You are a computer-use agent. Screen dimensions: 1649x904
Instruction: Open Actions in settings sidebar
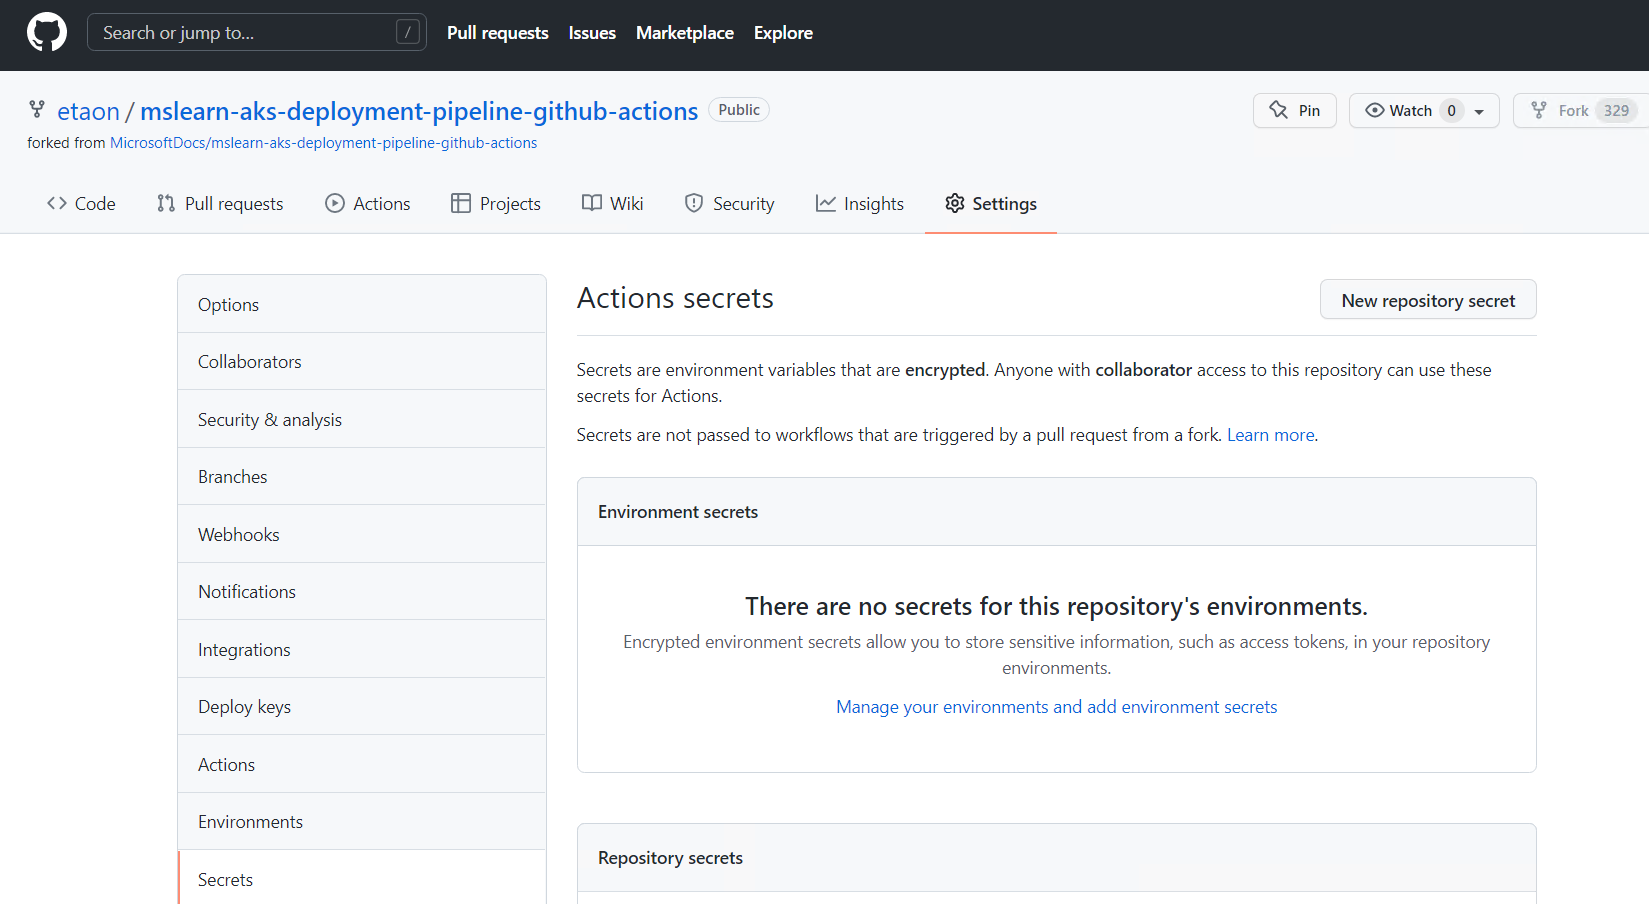tap(362, 765)
